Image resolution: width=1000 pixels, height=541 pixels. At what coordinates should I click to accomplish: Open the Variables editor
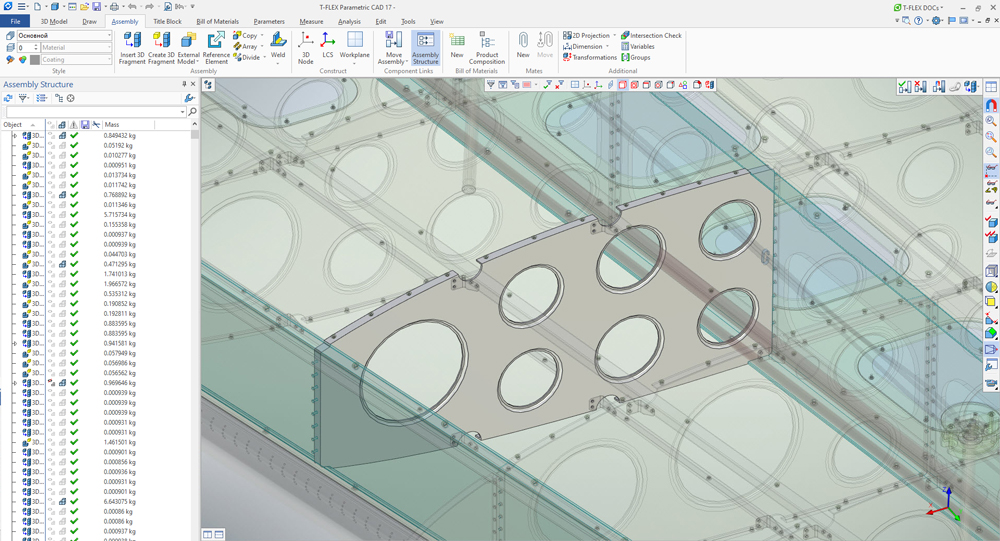(x=638, y=47)
